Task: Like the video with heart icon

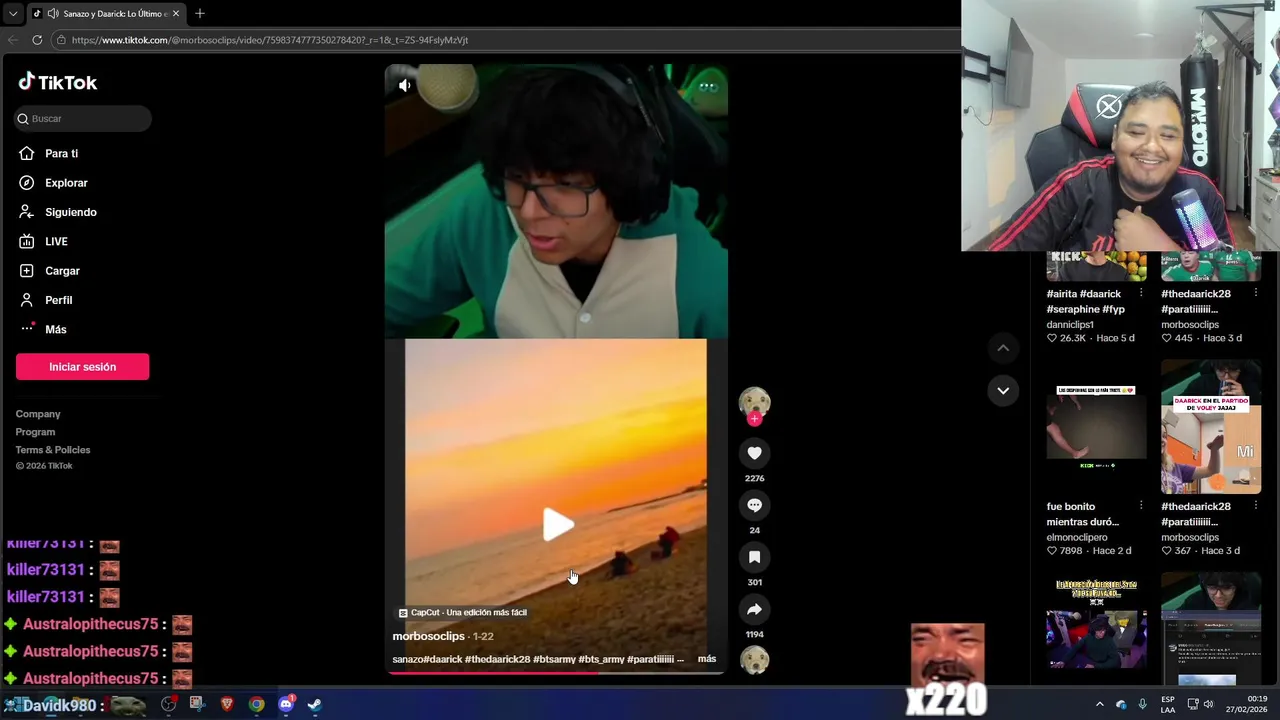Action: (754, 453)
